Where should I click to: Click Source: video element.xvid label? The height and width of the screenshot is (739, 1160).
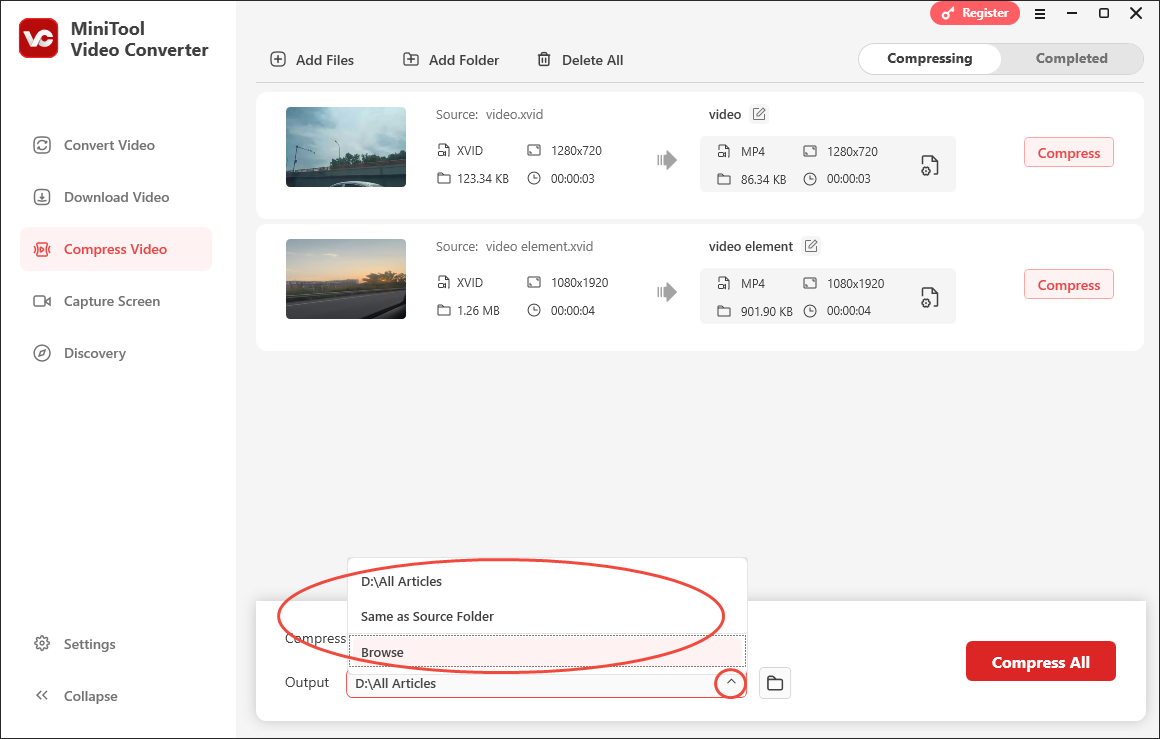[x=514, y=246]
